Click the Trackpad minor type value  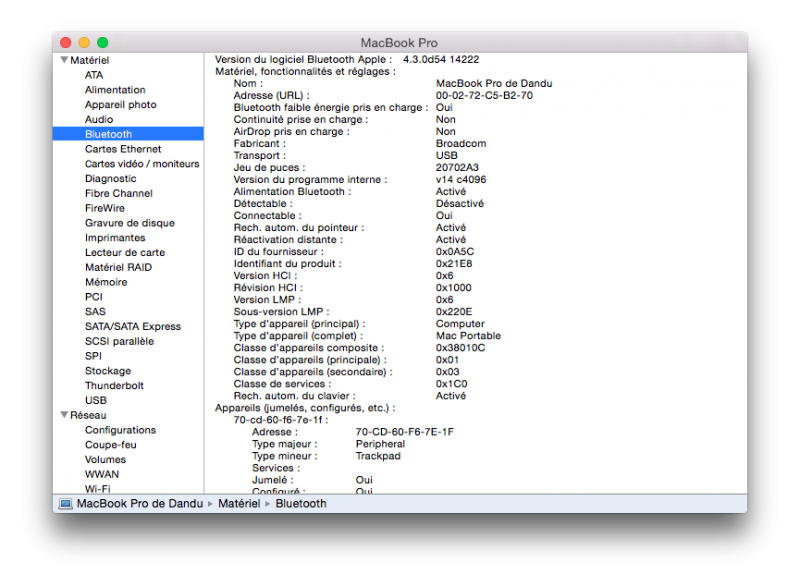(x=378, y=456)
